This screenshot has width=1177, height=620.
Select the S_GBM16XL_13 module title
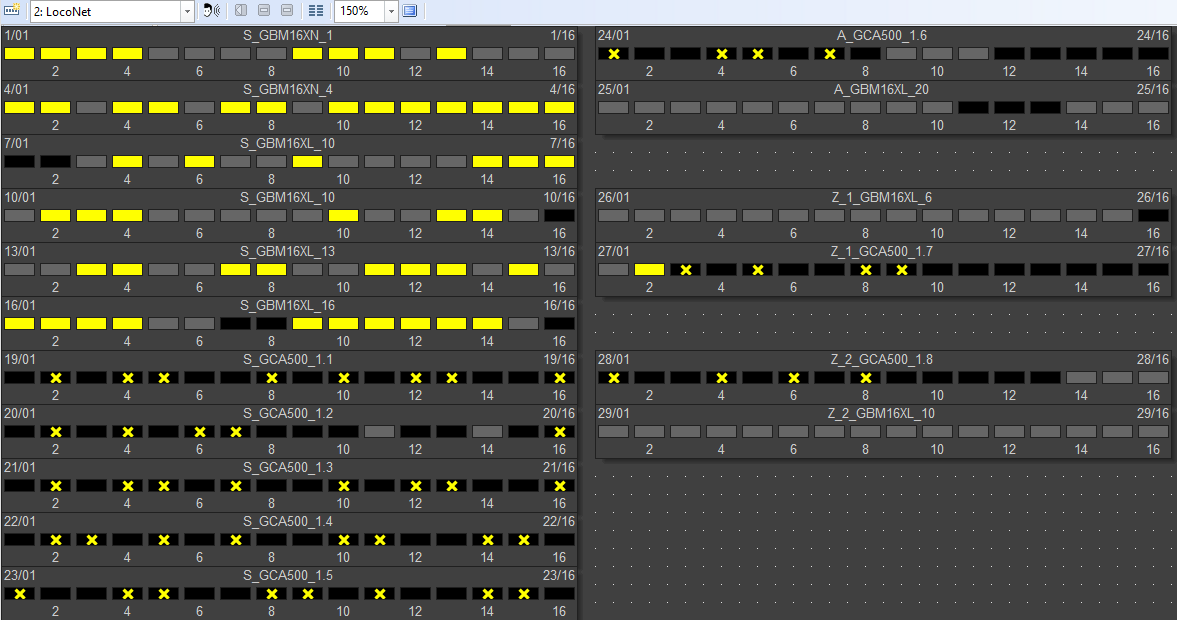pyautogui.click(x=287, y=252)
